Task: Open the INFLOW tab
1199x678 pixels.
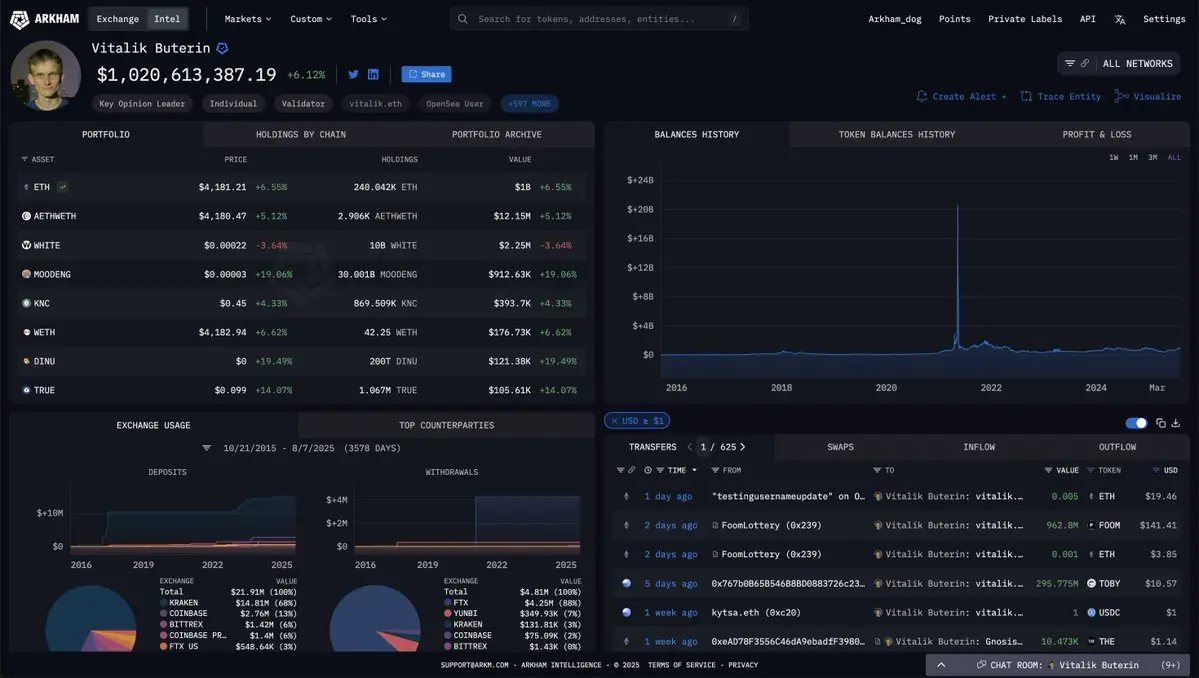Action: pyautogui.click(x=979, y=447)
